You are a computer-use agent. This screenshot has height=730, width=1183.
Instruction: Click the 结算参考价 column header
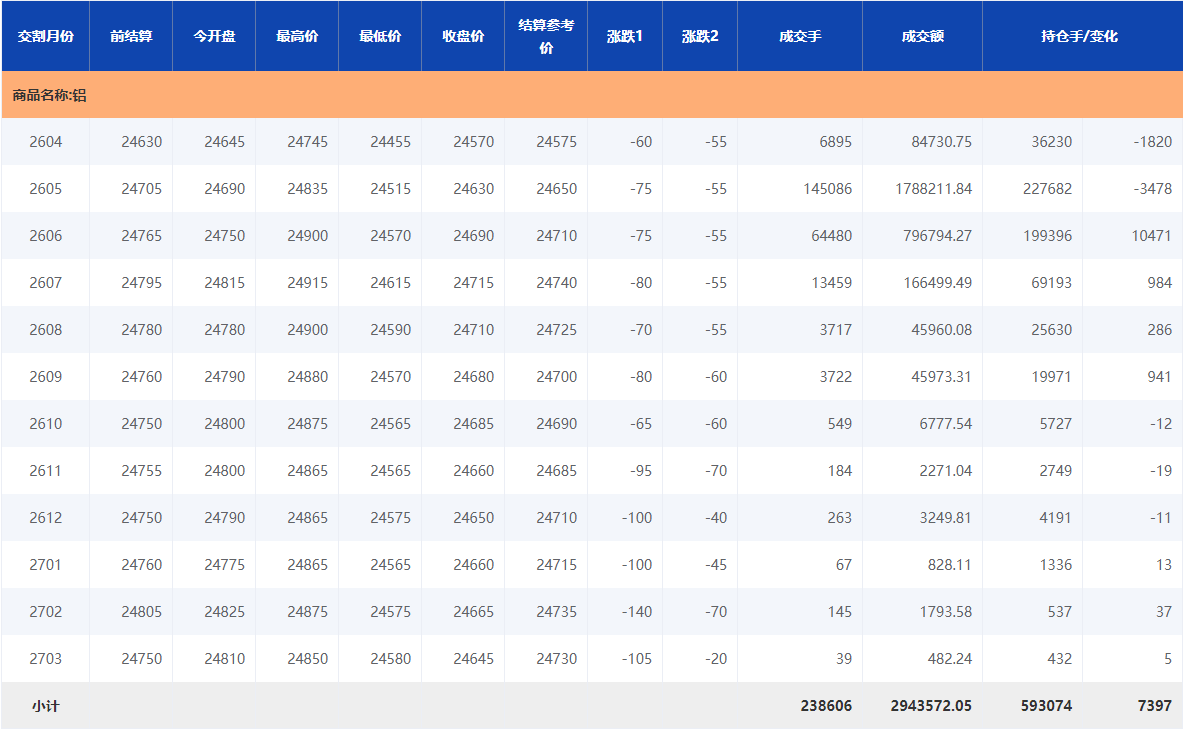tap(546, 36)
